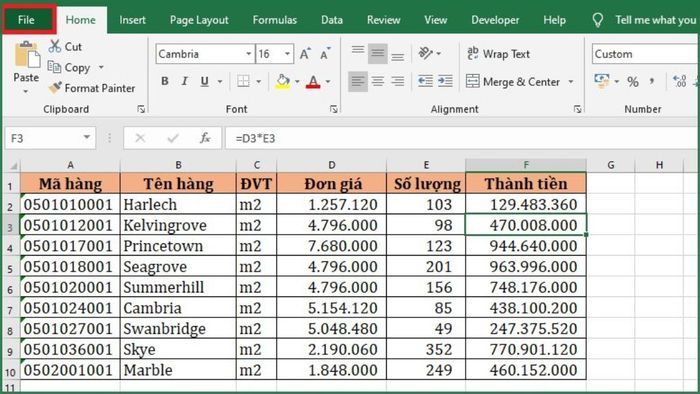Confirm formula entry with checkmark icon
This screenshot has width=700, height=394.
pyautogui.click(x=173, y=138)
